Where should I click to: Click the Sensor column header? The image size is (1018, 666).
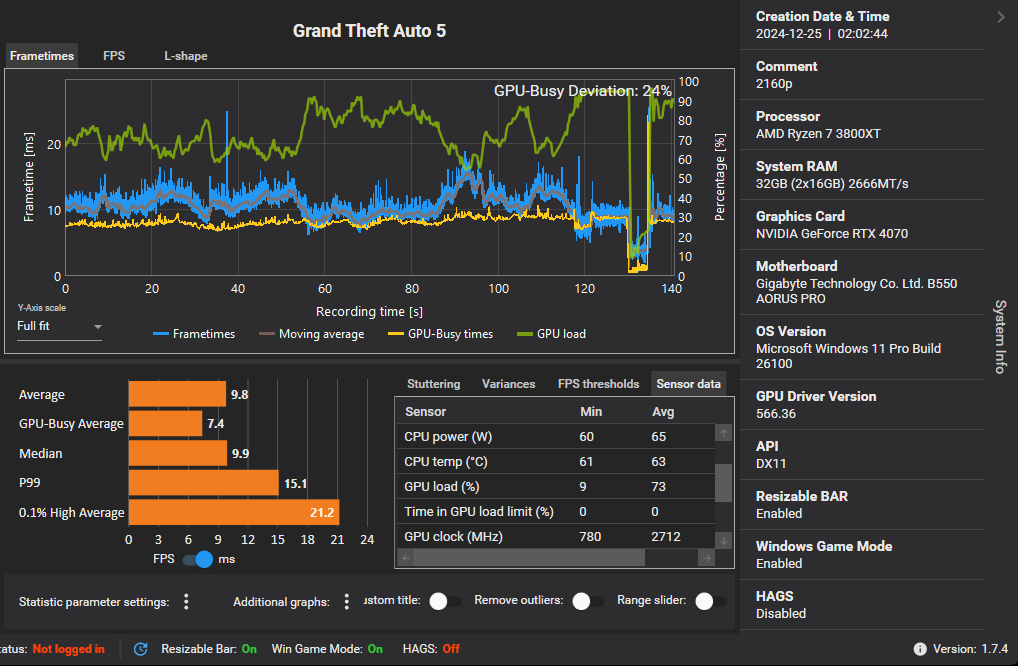coord(425,412)
